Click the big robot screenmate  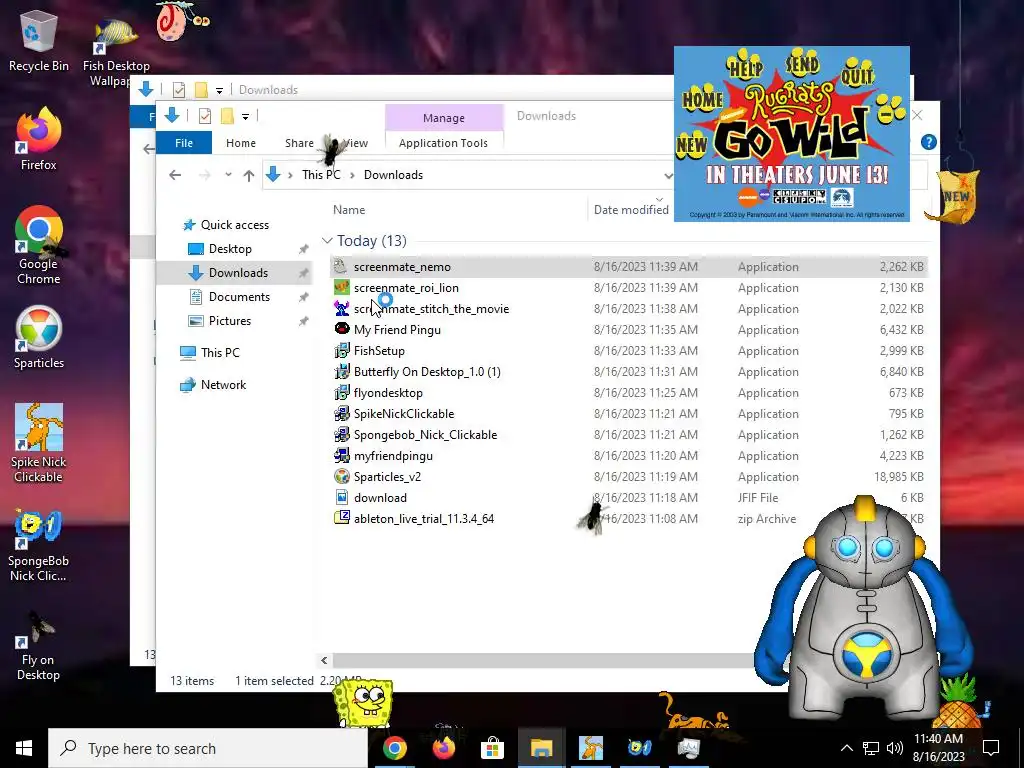(863, 607)
